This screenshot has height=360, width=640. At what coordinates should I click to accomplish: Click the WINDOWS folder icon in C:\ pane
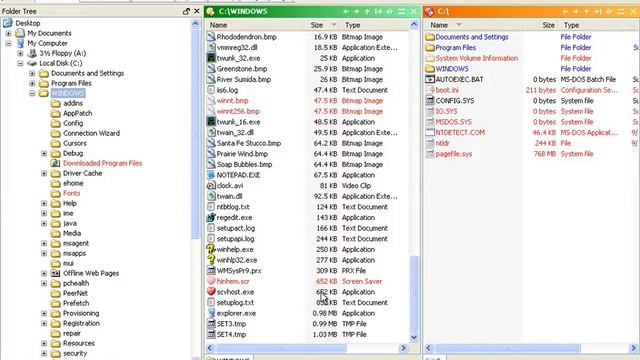click(429, 69)
